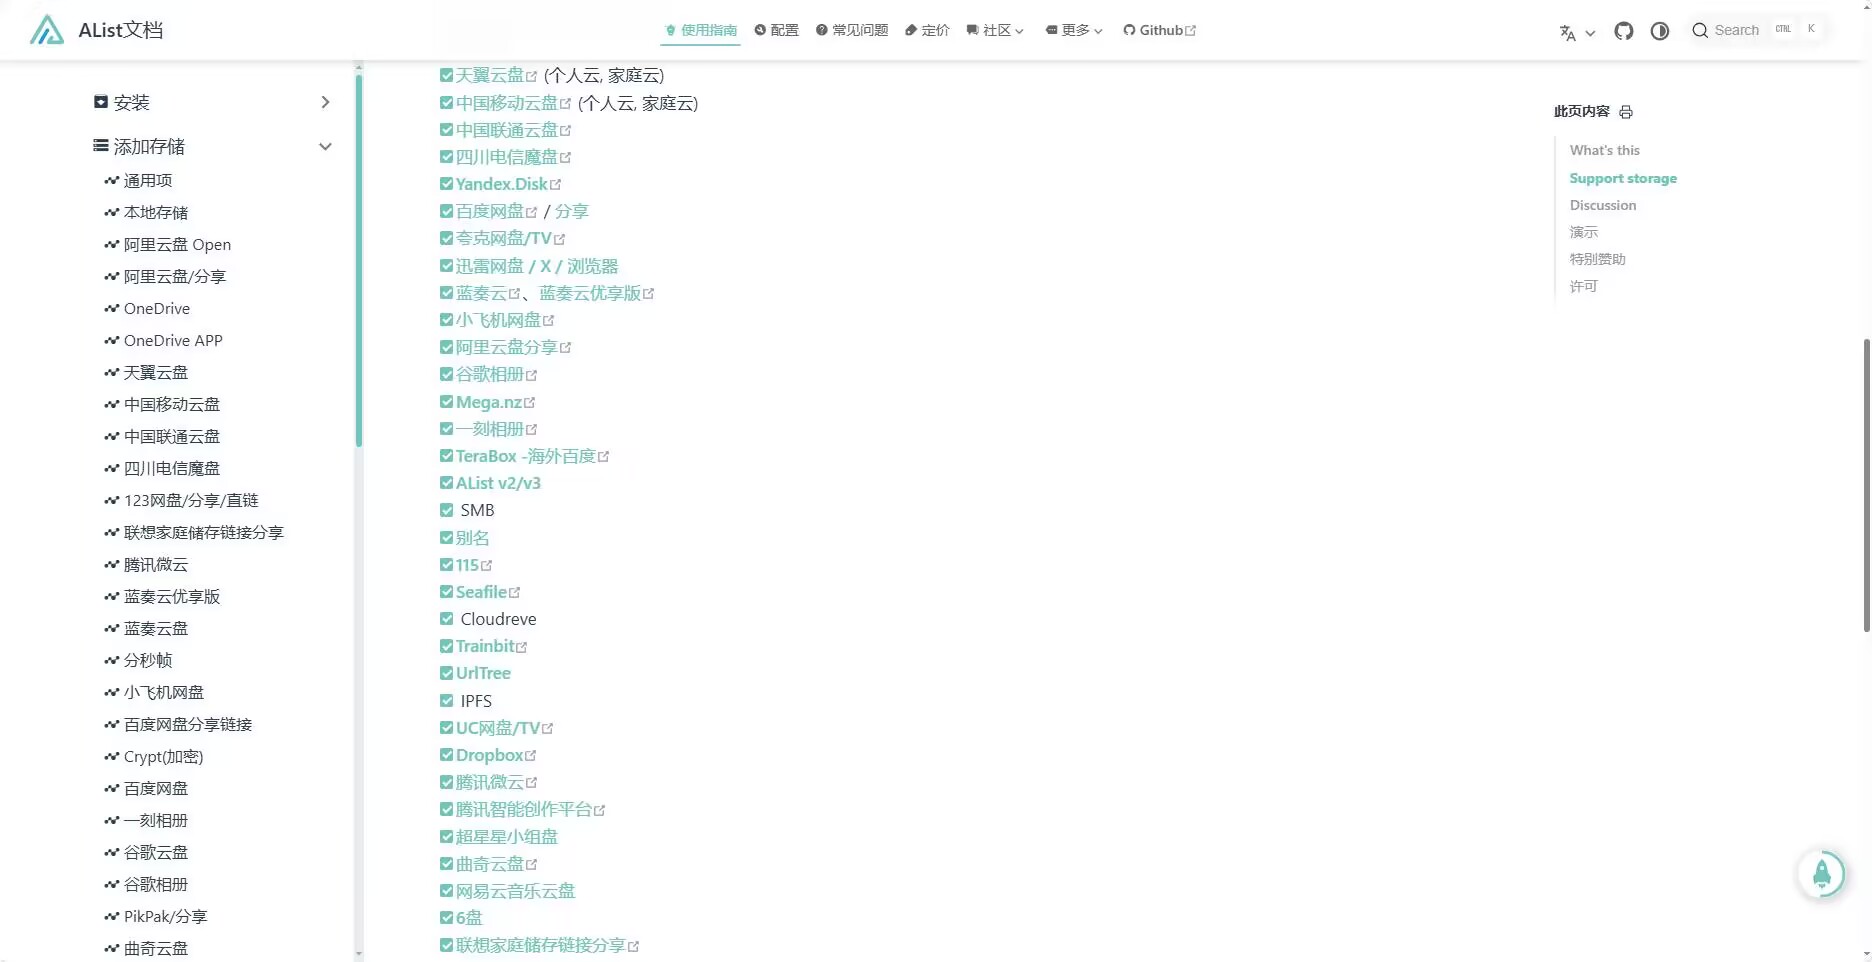
Task: Select 常见问题 in the top navigation
Action: 851,30
